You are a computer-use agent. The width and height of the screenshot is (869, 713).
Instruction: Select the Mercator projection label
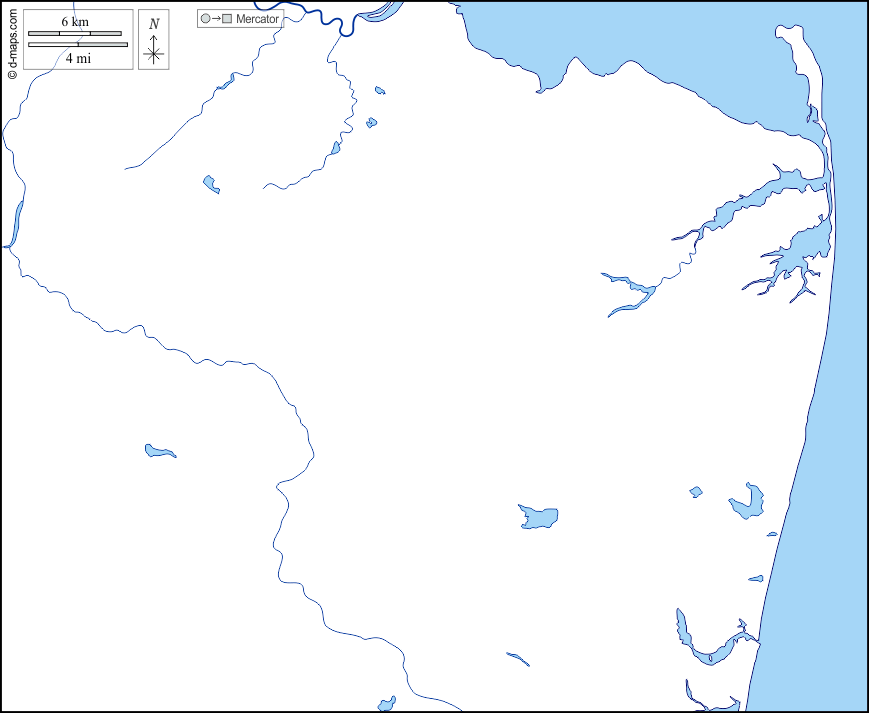tap(257, 19)
